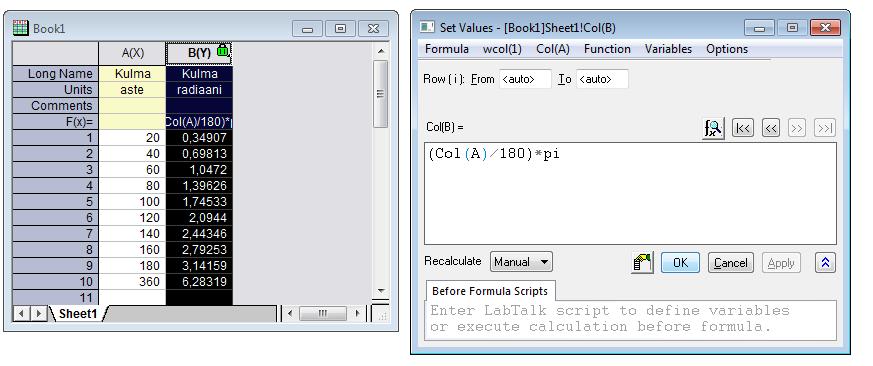Click the Book1 workbook icon

[x=21, y=28]
